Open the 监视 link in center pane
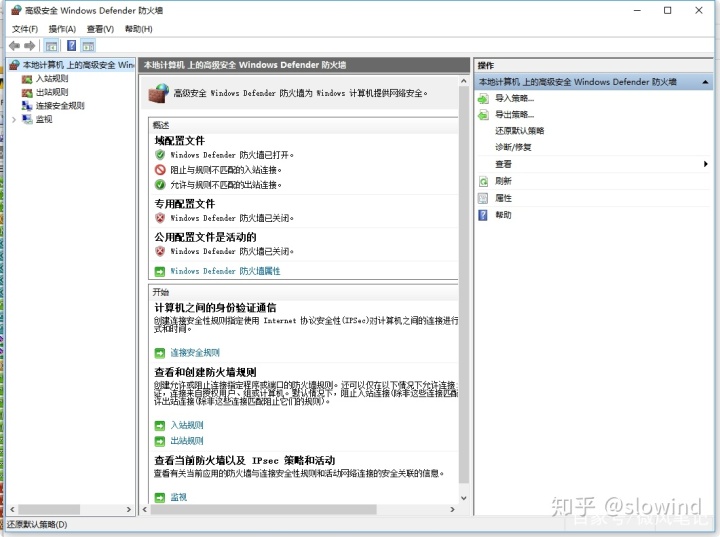This screenshot has height=537, width=720. point(179,497)
